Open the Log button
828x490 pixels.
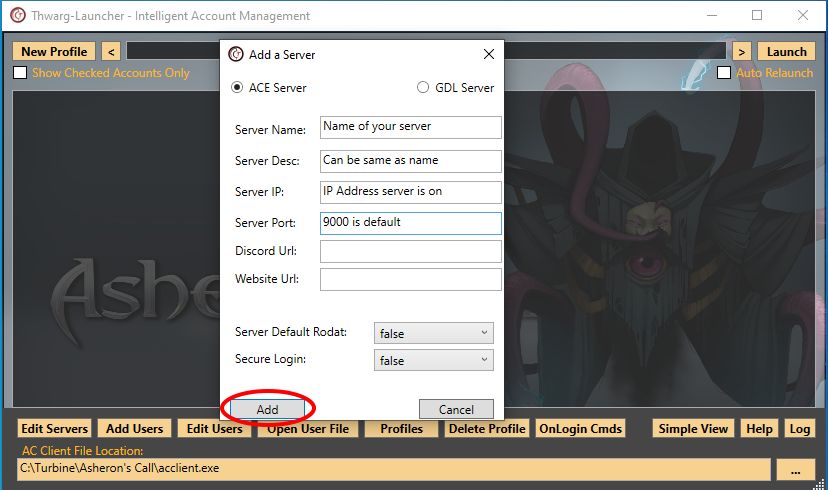[799, 428]
